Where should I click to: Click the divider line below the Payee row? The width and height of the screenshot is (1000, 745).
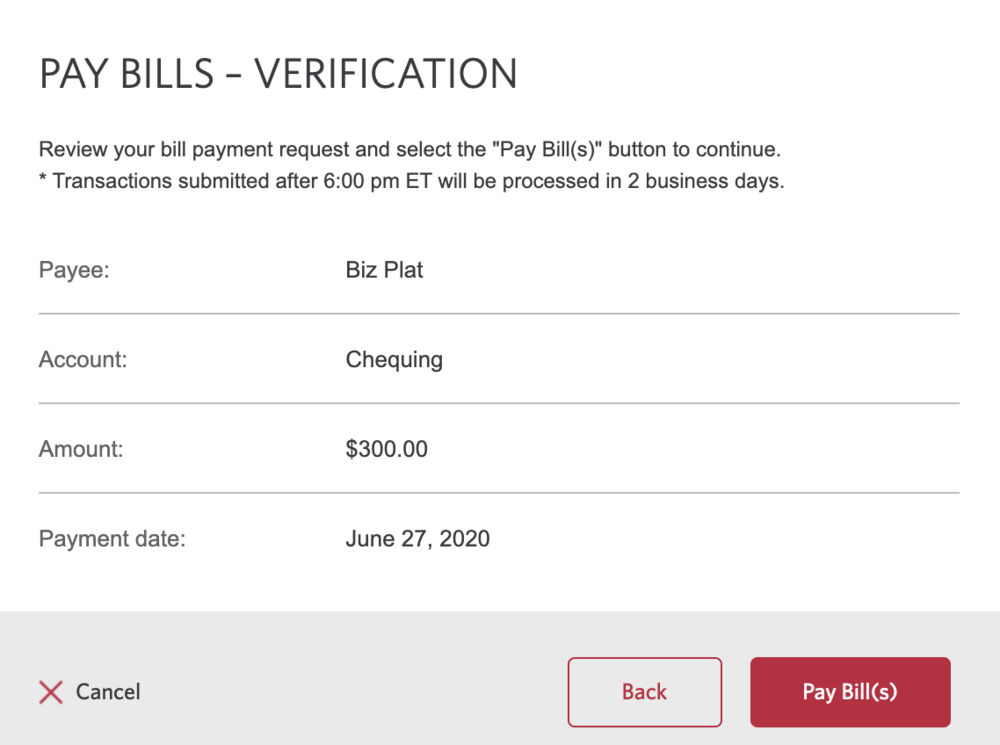[499, 314]
